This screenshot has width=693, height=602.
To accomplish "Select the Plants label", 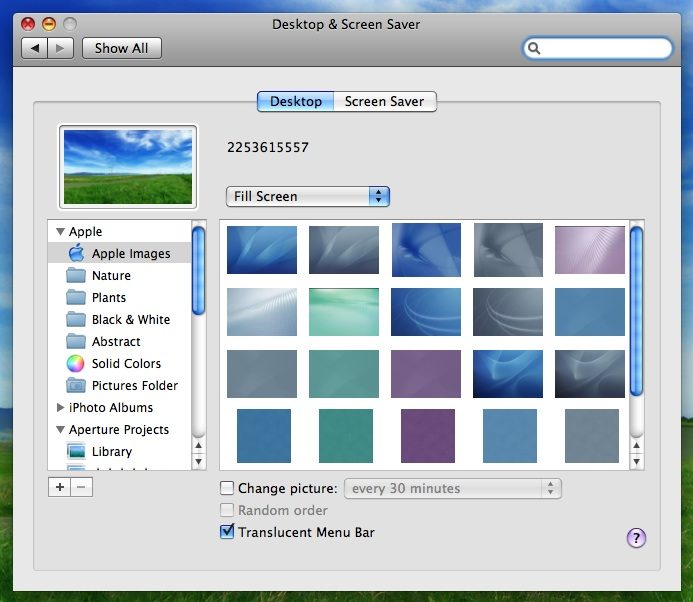I will coord(109,297).
